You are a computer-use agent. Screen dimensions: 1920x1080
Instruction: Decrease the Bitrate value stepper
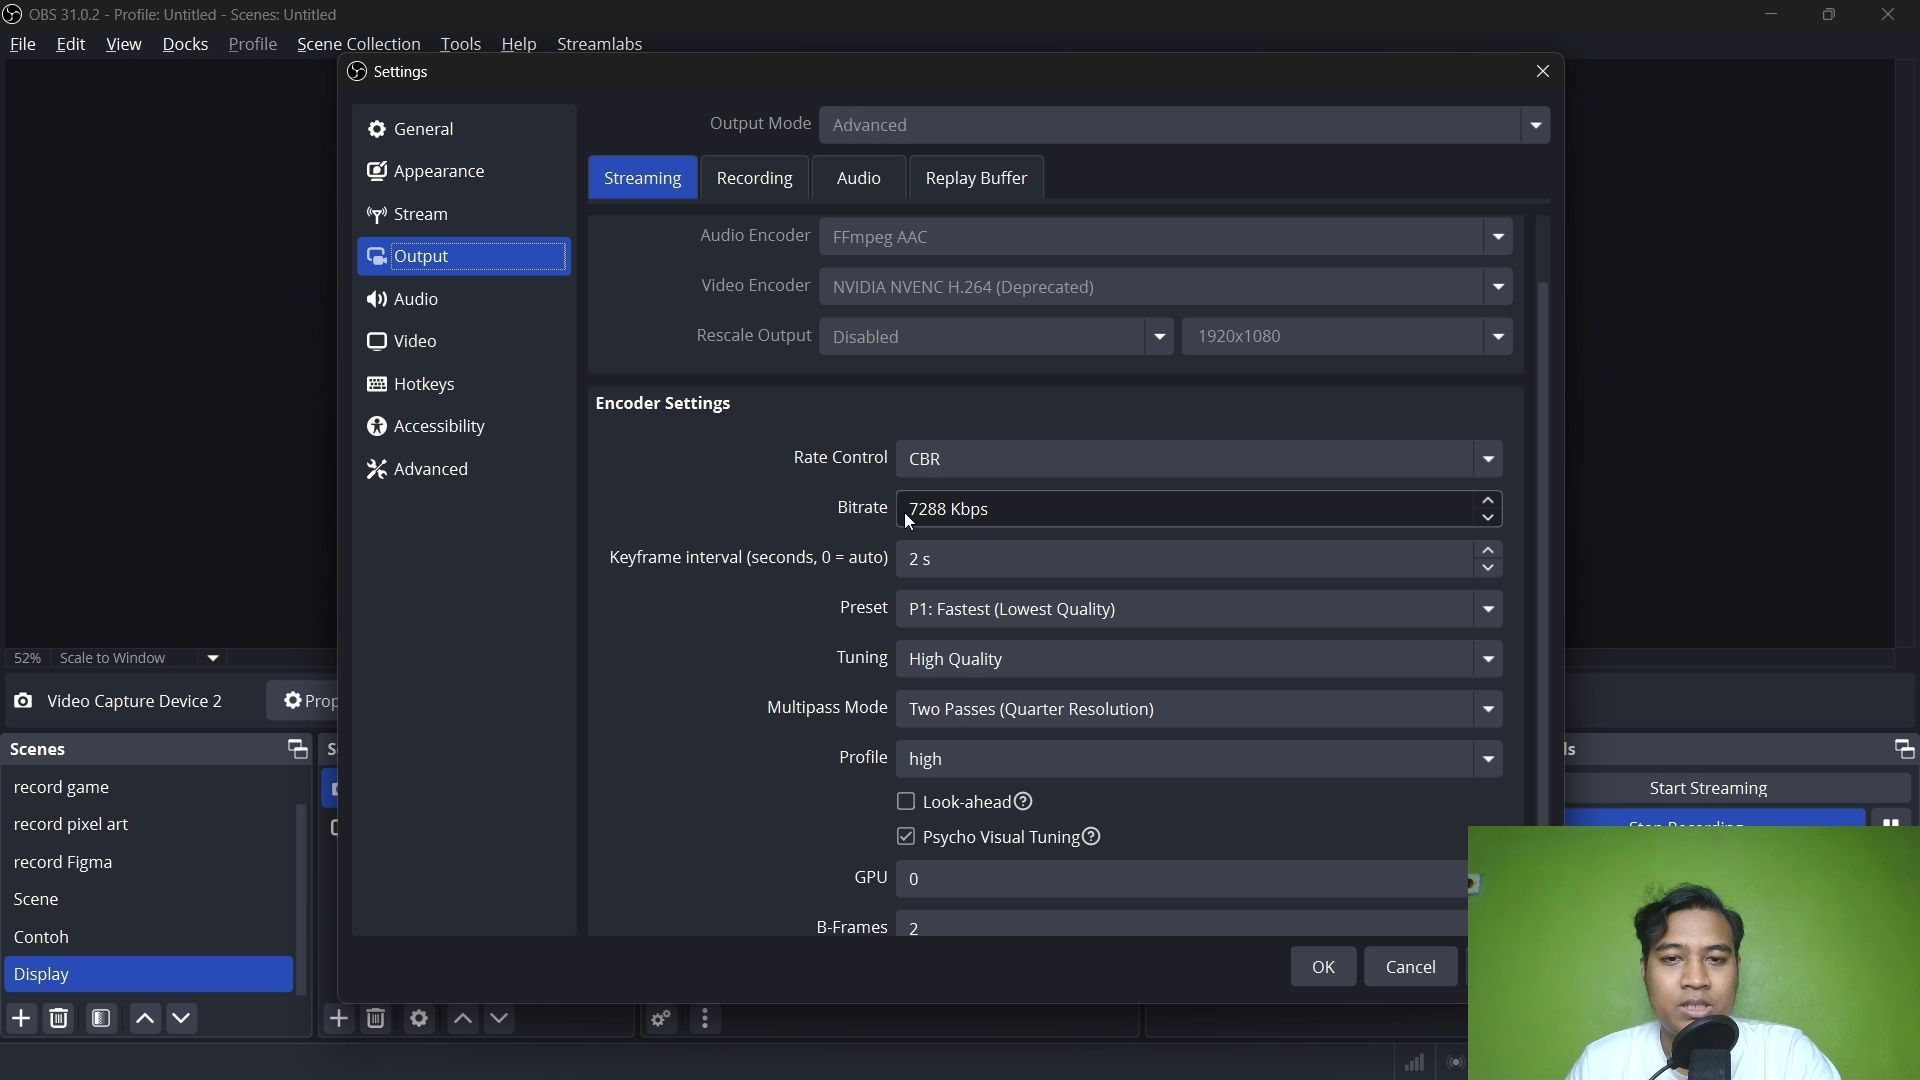point(1489,519)
